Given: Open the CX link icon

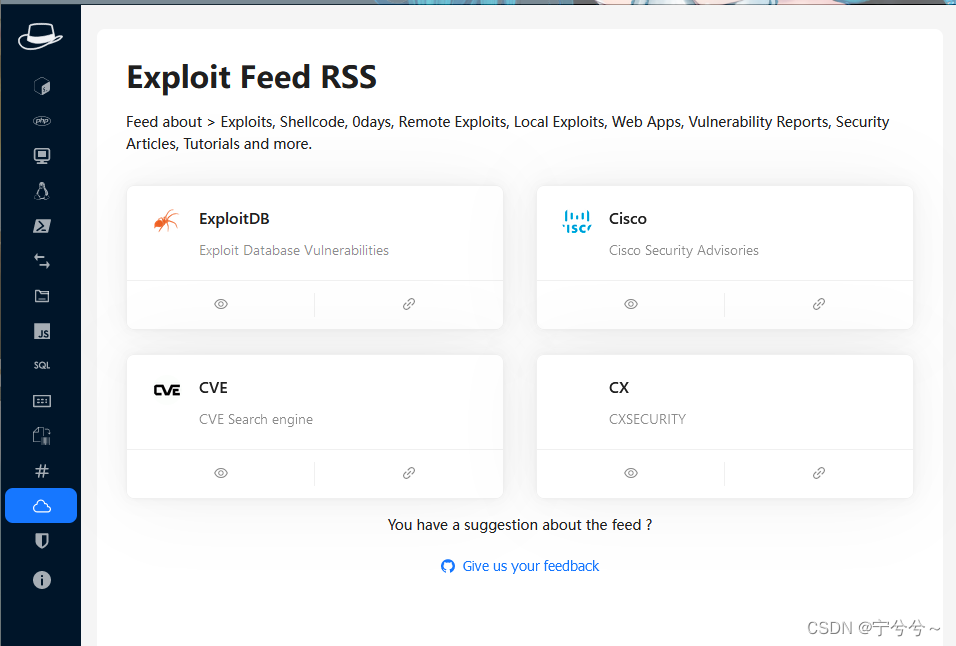Looking at the screenshot, I should (x=819, y=473).
